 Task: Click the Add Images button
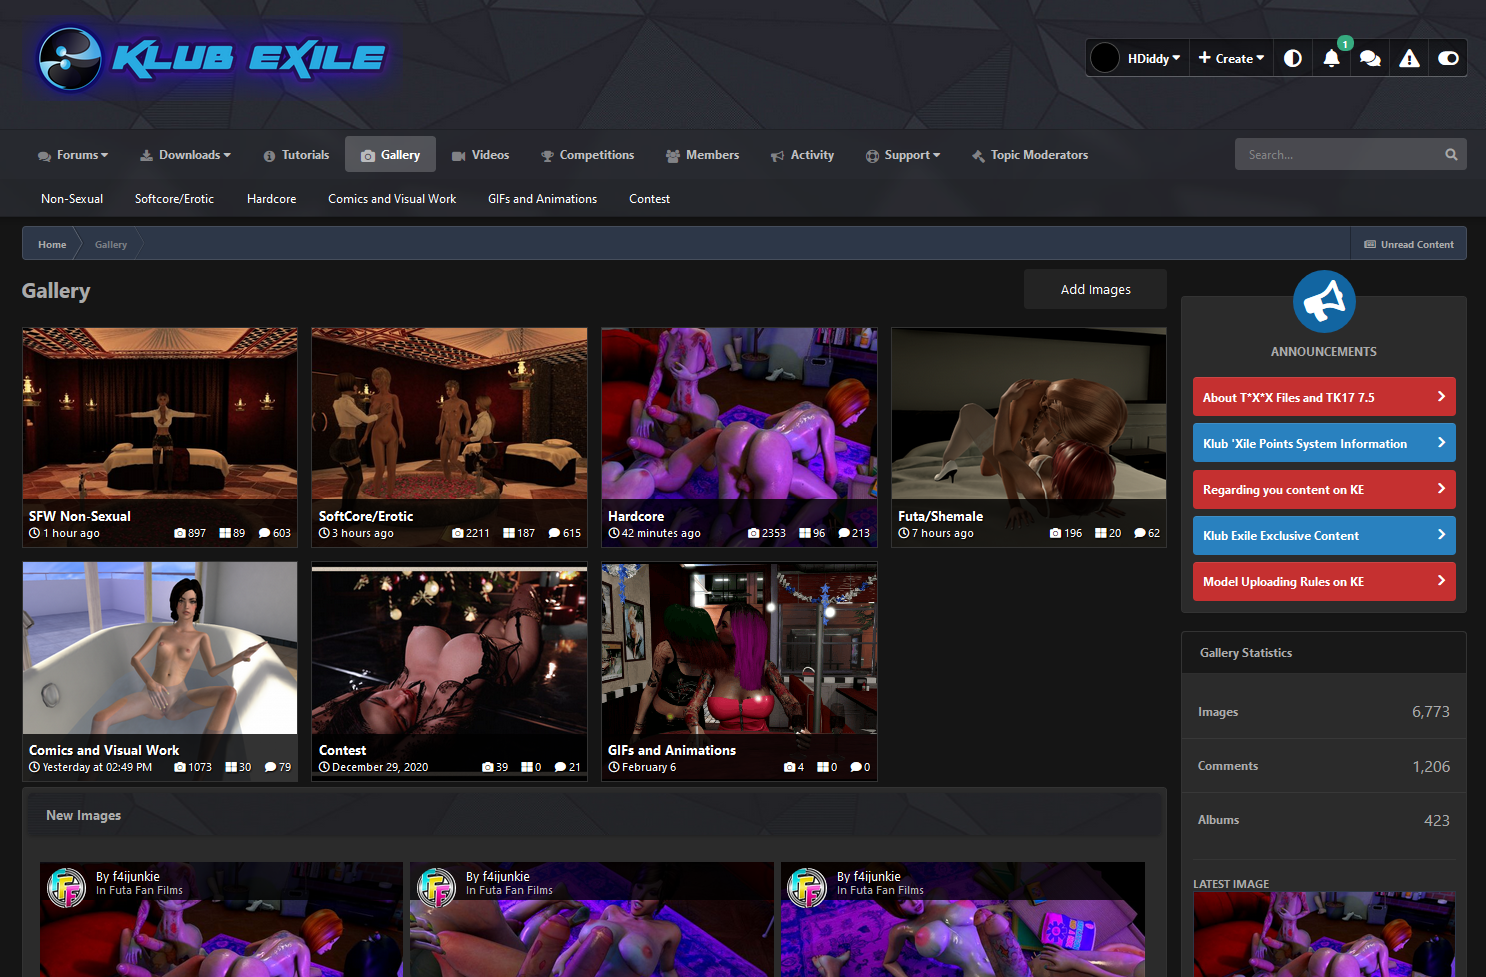pyautogui.click(x=1095, y=289)
